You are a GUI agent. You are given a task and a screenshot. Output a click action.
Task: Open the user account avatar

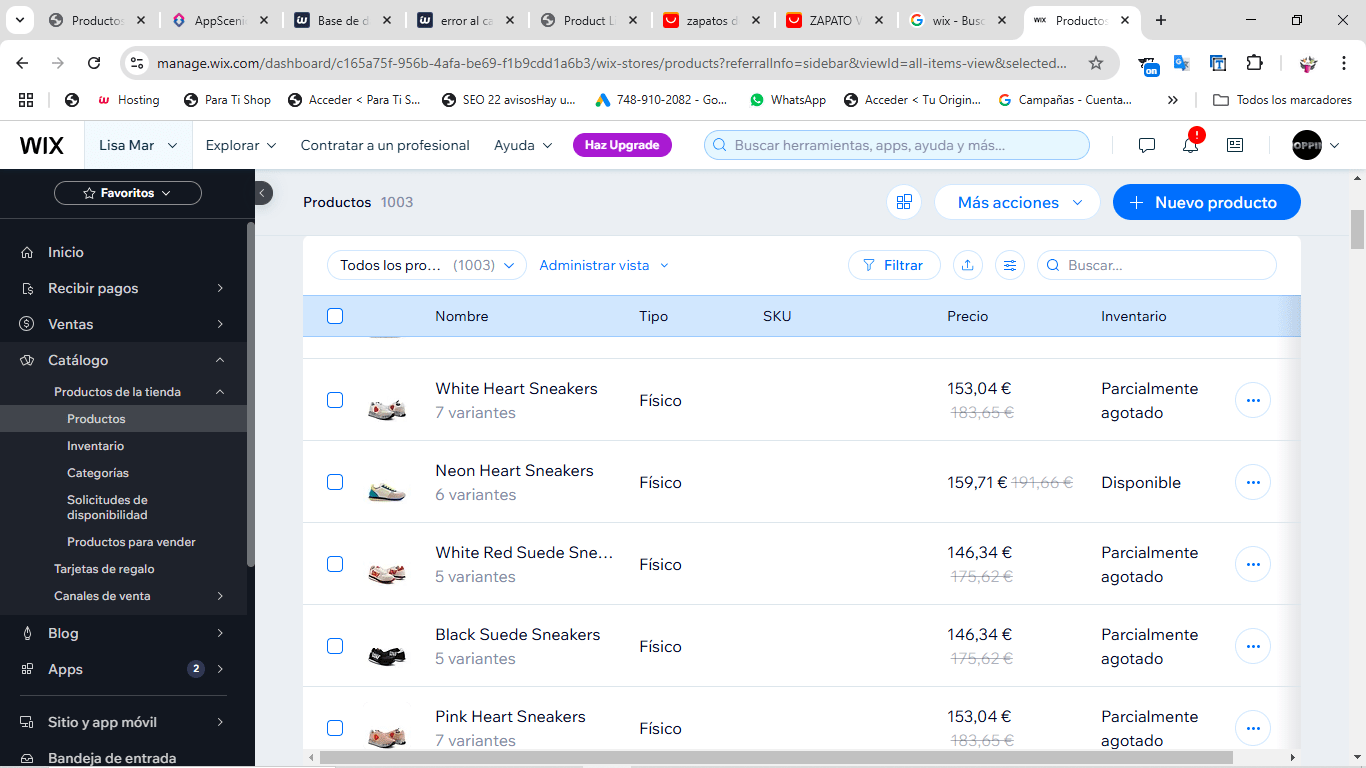click(1307, 145)
